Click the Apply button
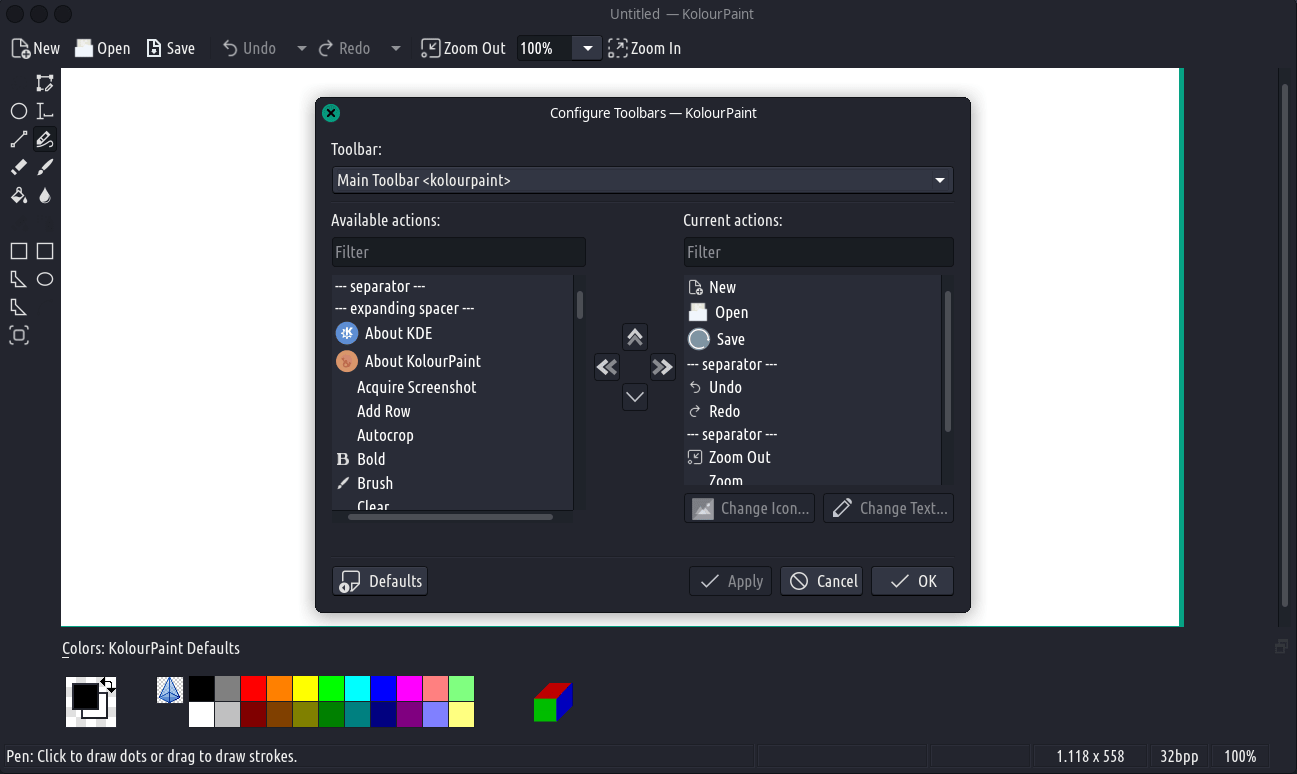 click(x=730, y=581)
